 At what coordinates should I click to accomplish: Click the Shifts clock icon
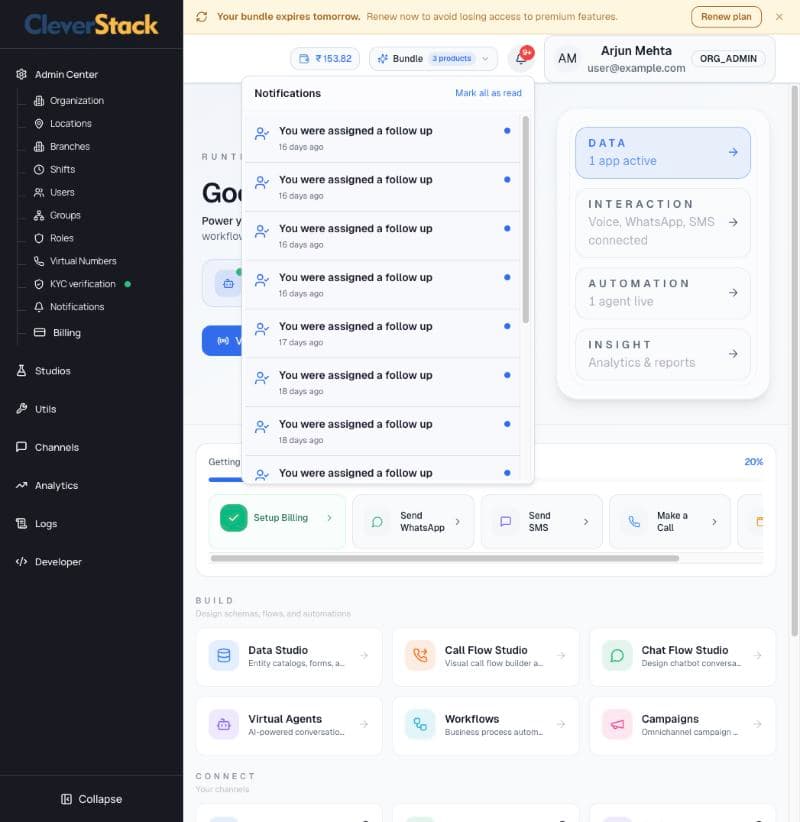[39, 169]
